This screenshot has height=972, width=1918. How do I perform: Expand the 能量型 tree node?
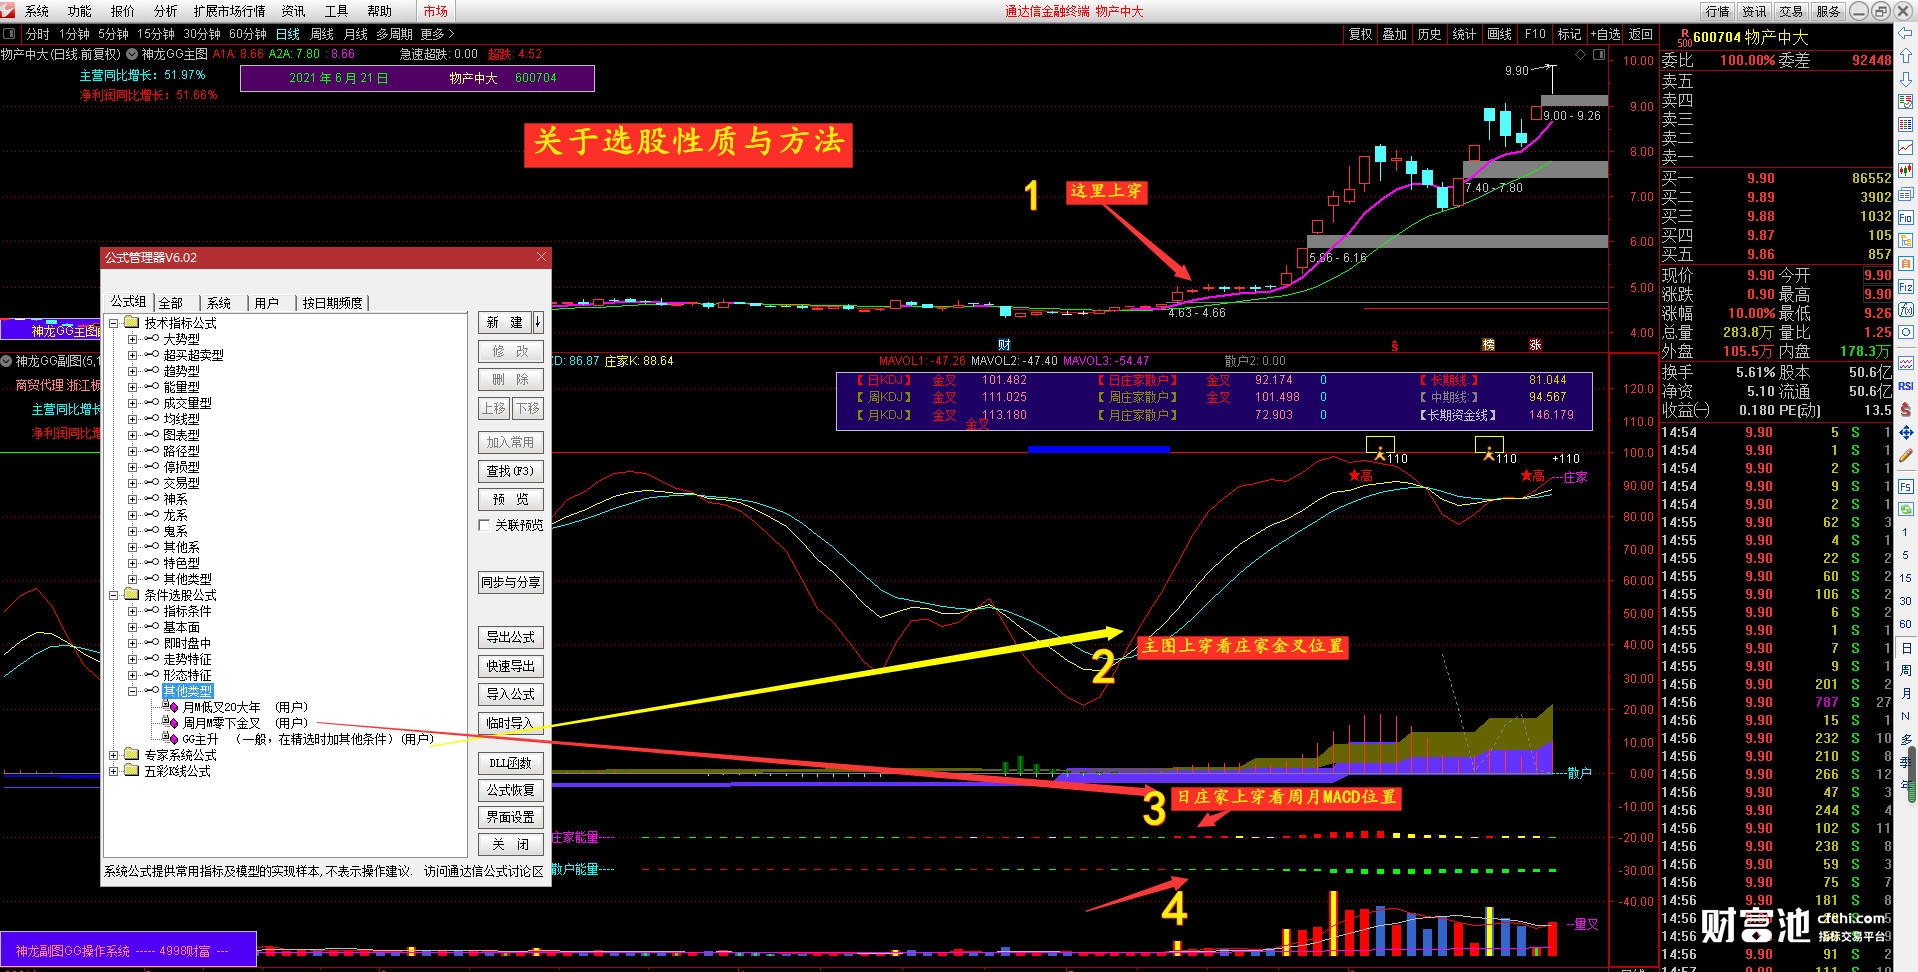click(132, 387)
